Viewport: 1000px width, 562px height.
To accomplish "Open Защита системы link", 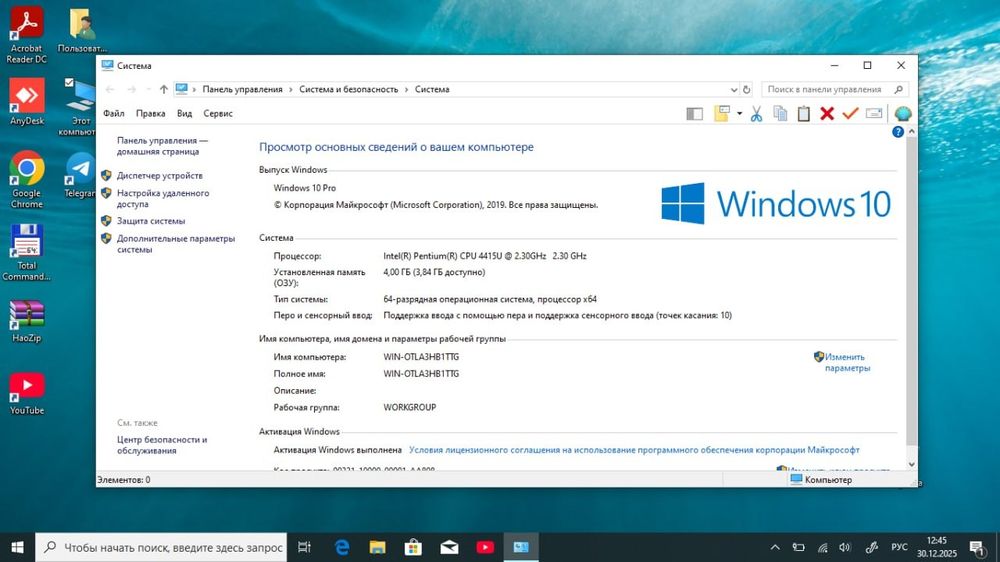I will click(151, 221).
